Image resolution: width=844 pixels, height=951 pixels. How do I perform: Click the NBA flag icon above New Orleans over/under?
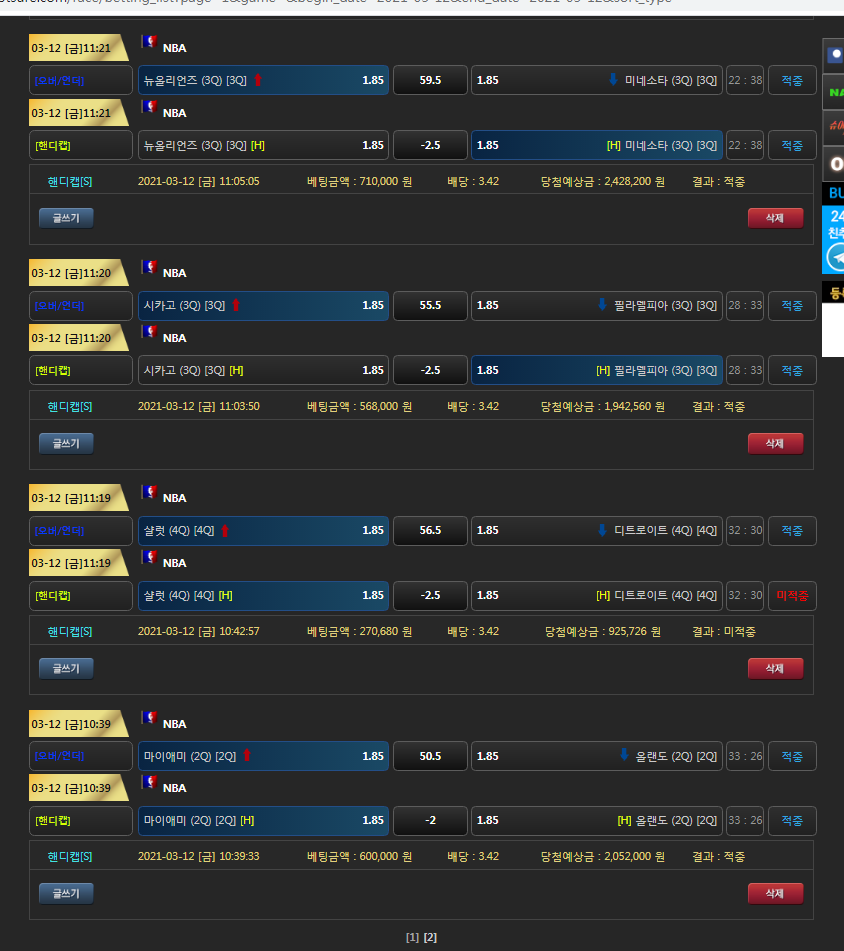tap(150, 42)
